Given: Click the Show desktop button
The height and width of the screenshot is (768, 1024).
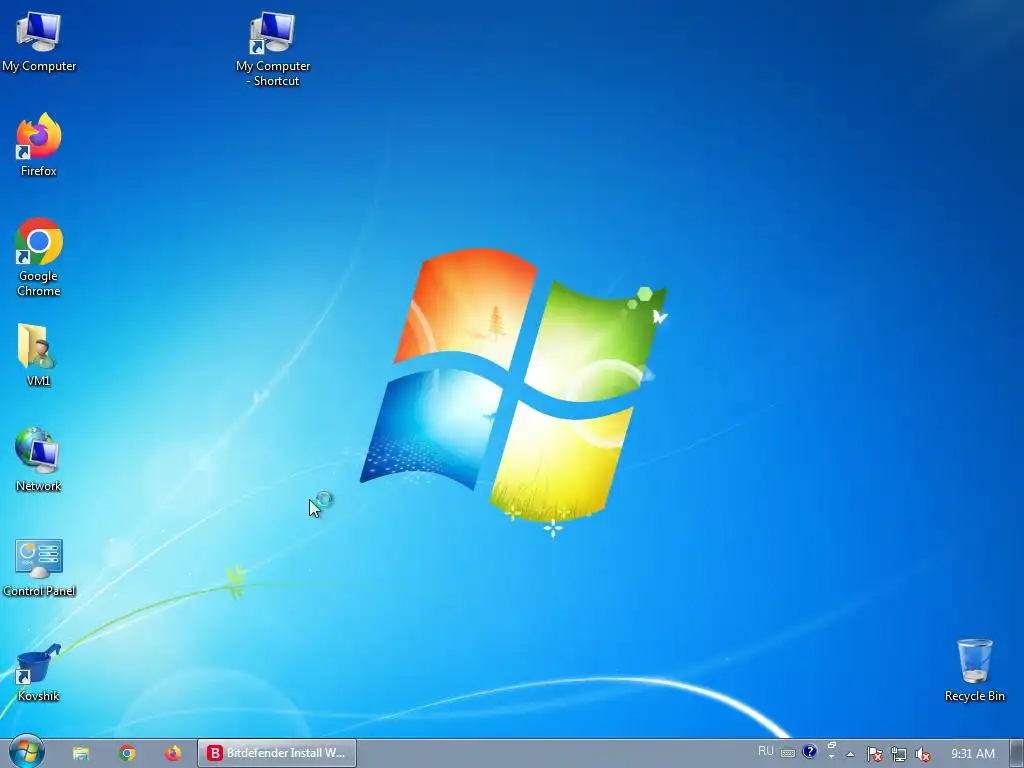Looking at the screenshot, I should coord(1017,754).
